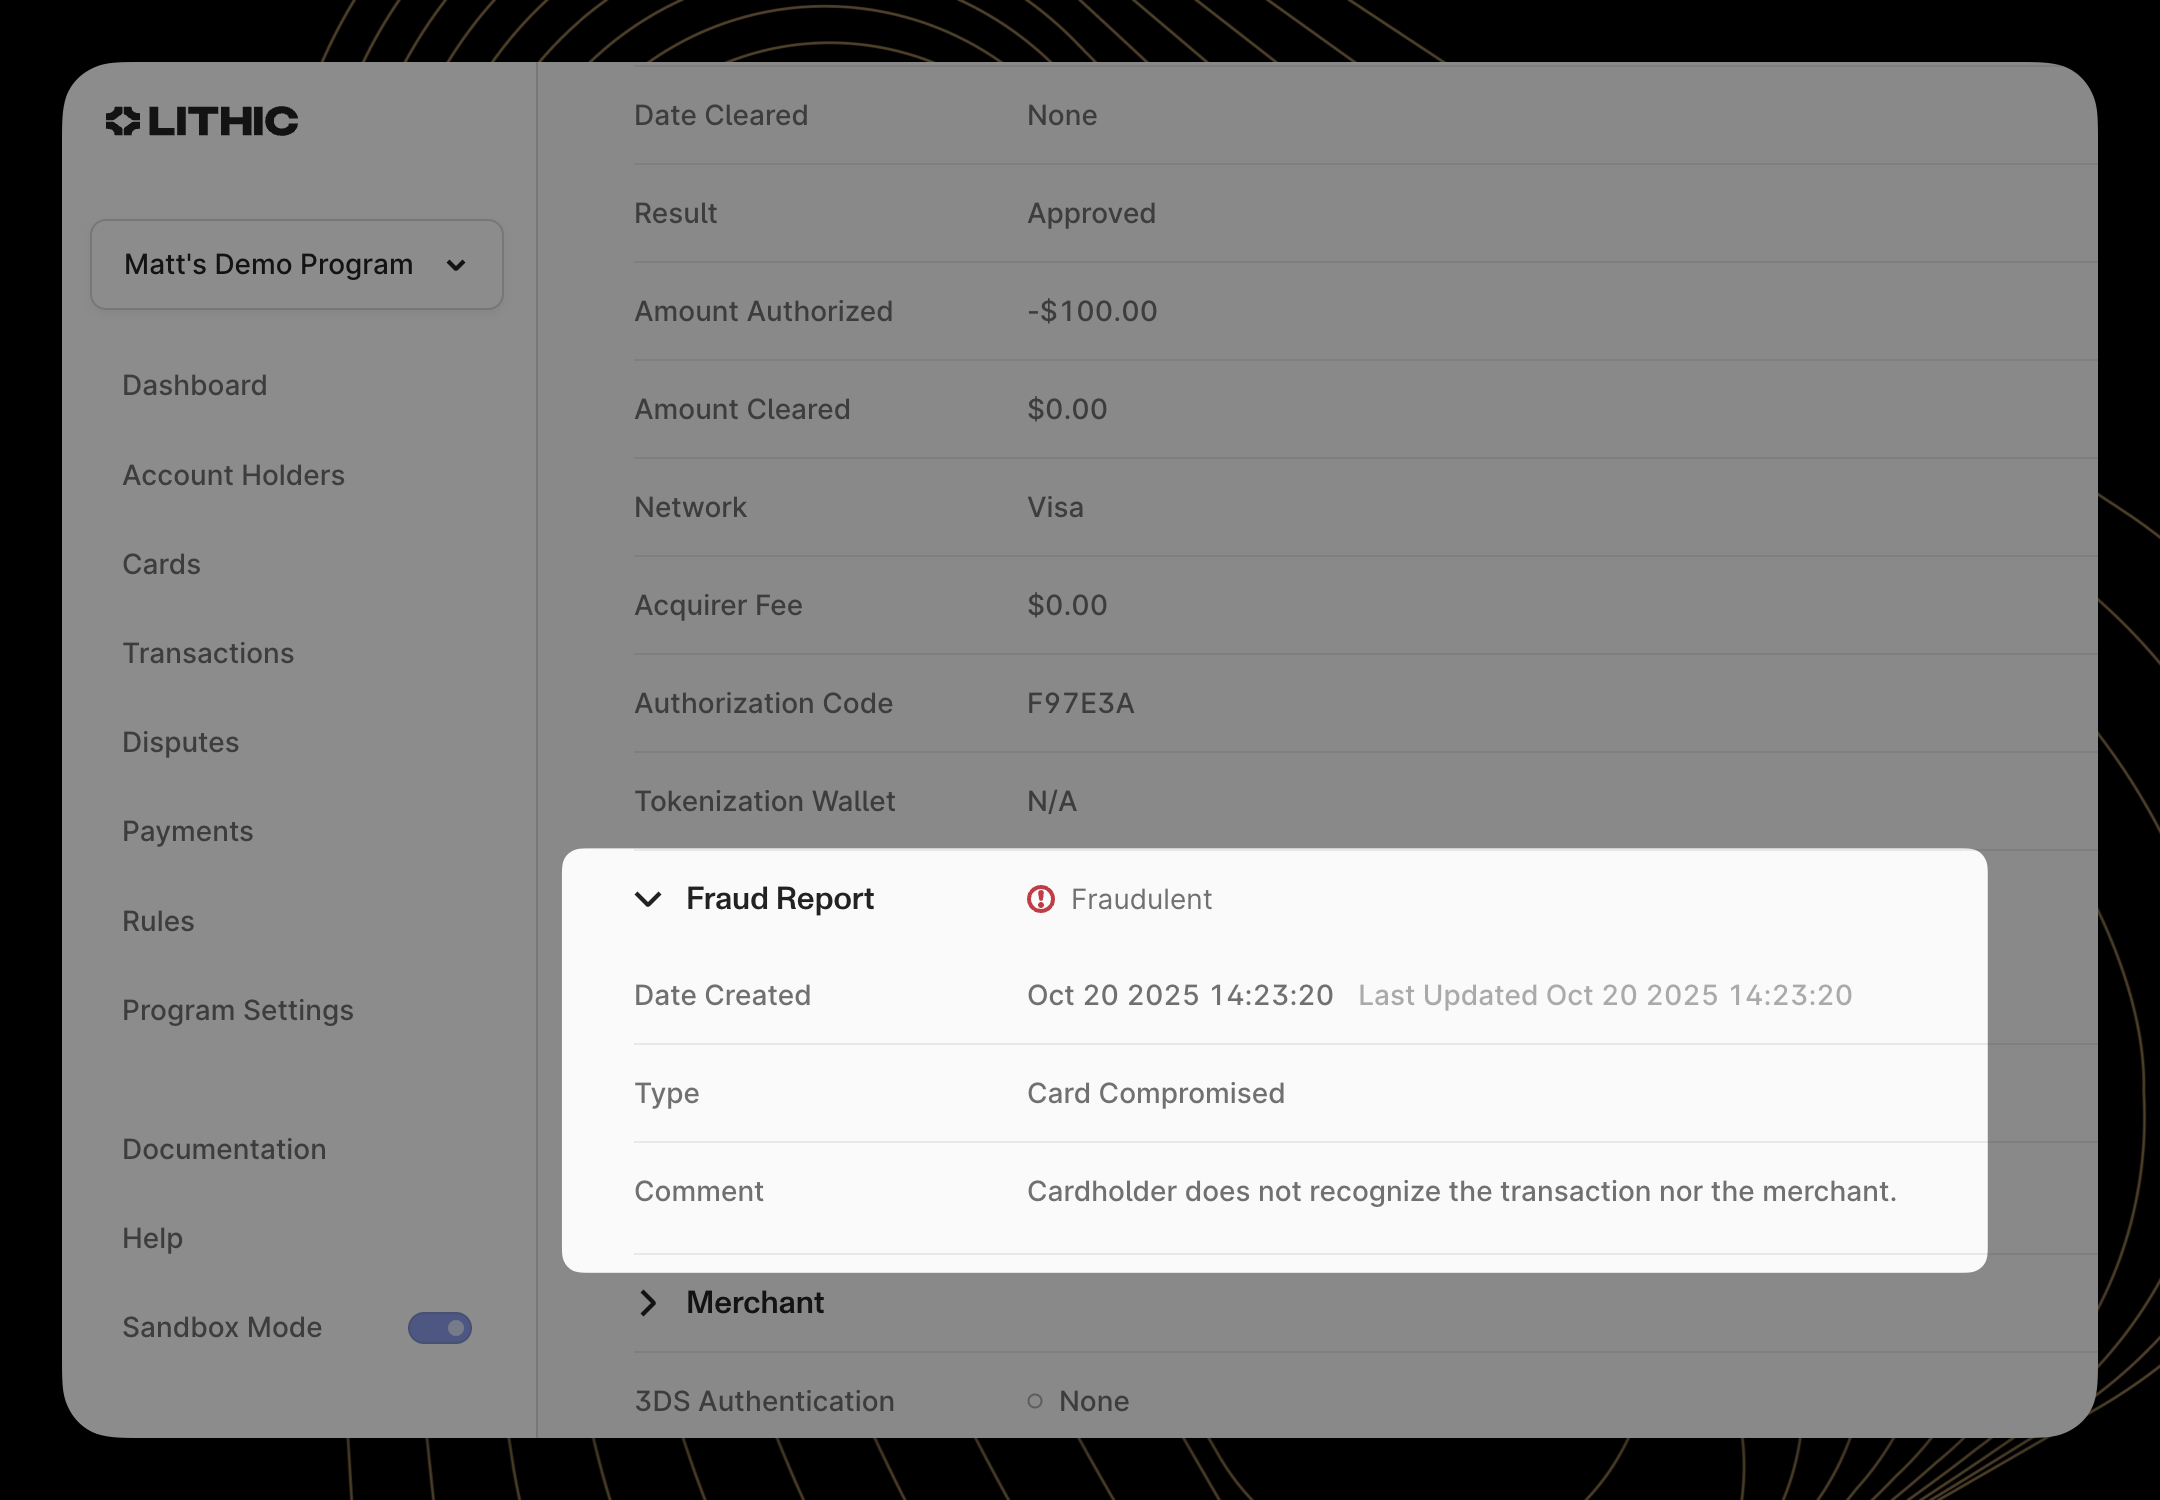Click the Lithic logo icon
This screenshot has width=2160, height=1500.
tap(123, 121)
